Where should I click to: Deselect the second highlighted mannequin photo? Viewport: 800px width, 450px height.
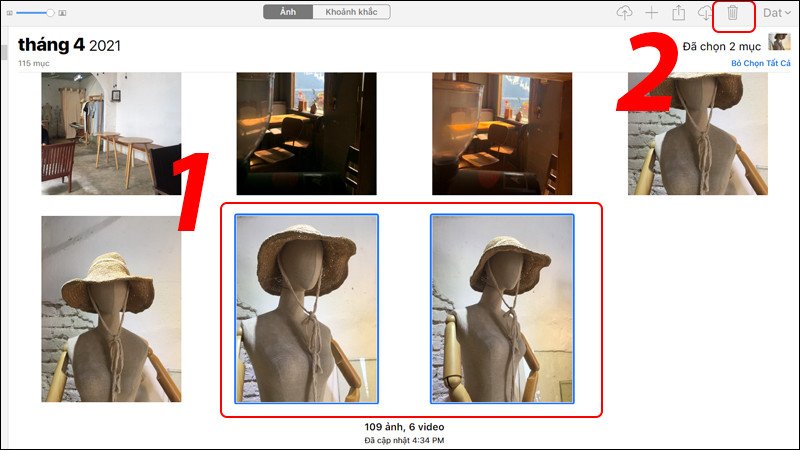pyautogui.click(x=502, y=308)
